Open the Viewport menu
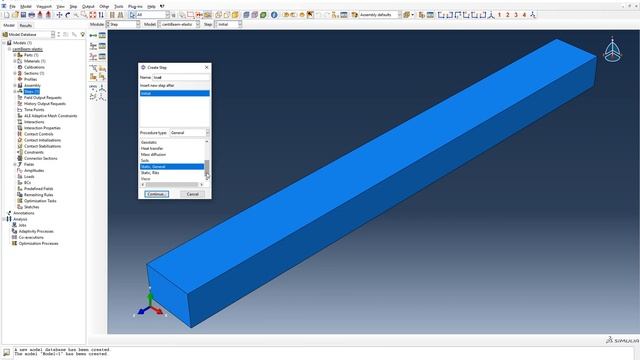 point(44,7)
